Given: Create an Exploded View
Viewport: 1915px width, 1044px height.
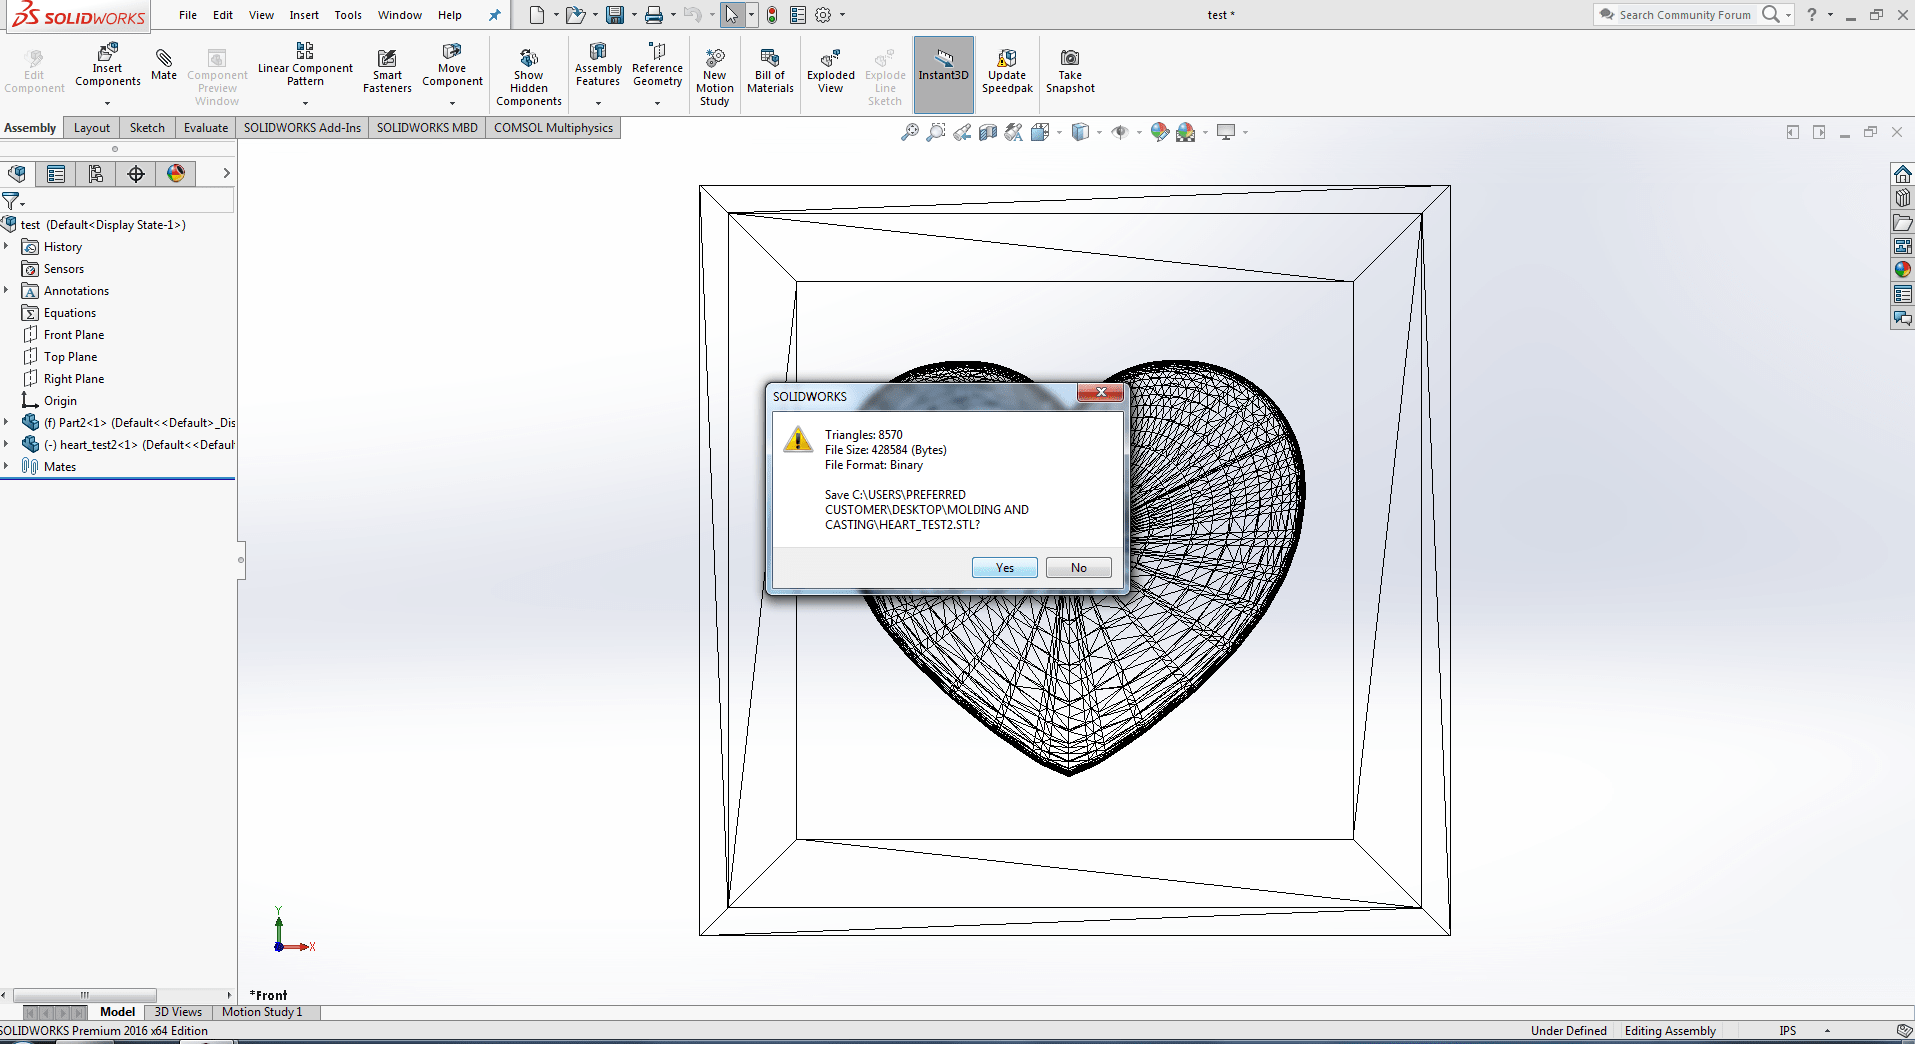Looking at the screenshot, I should click(831, 71).
